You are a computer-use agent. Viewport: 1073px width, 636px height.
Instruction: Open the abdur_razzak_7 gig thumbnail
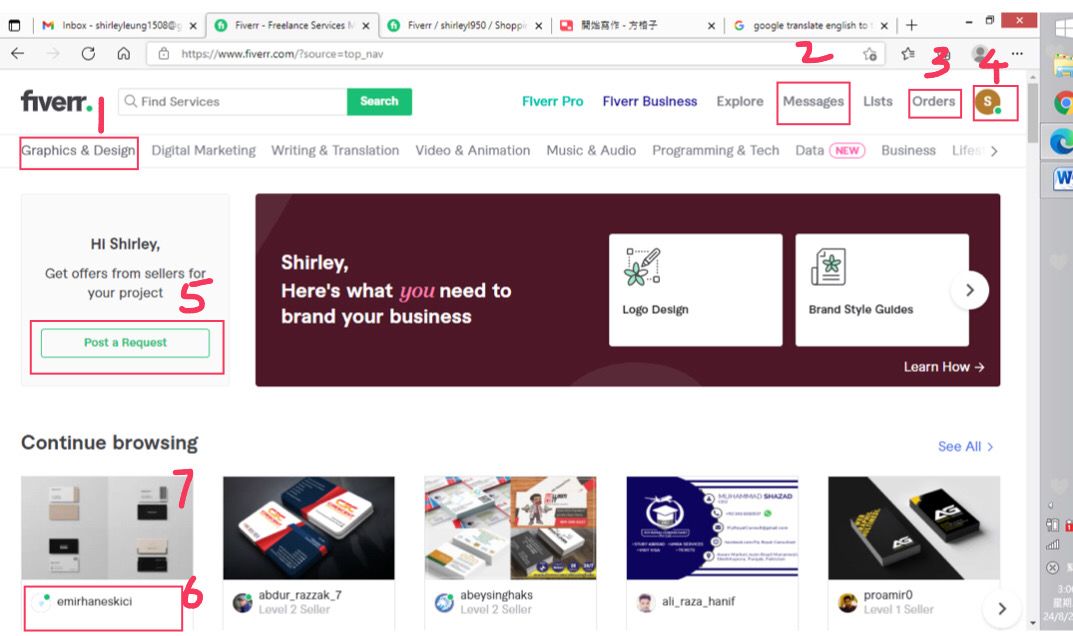(309, 528)
